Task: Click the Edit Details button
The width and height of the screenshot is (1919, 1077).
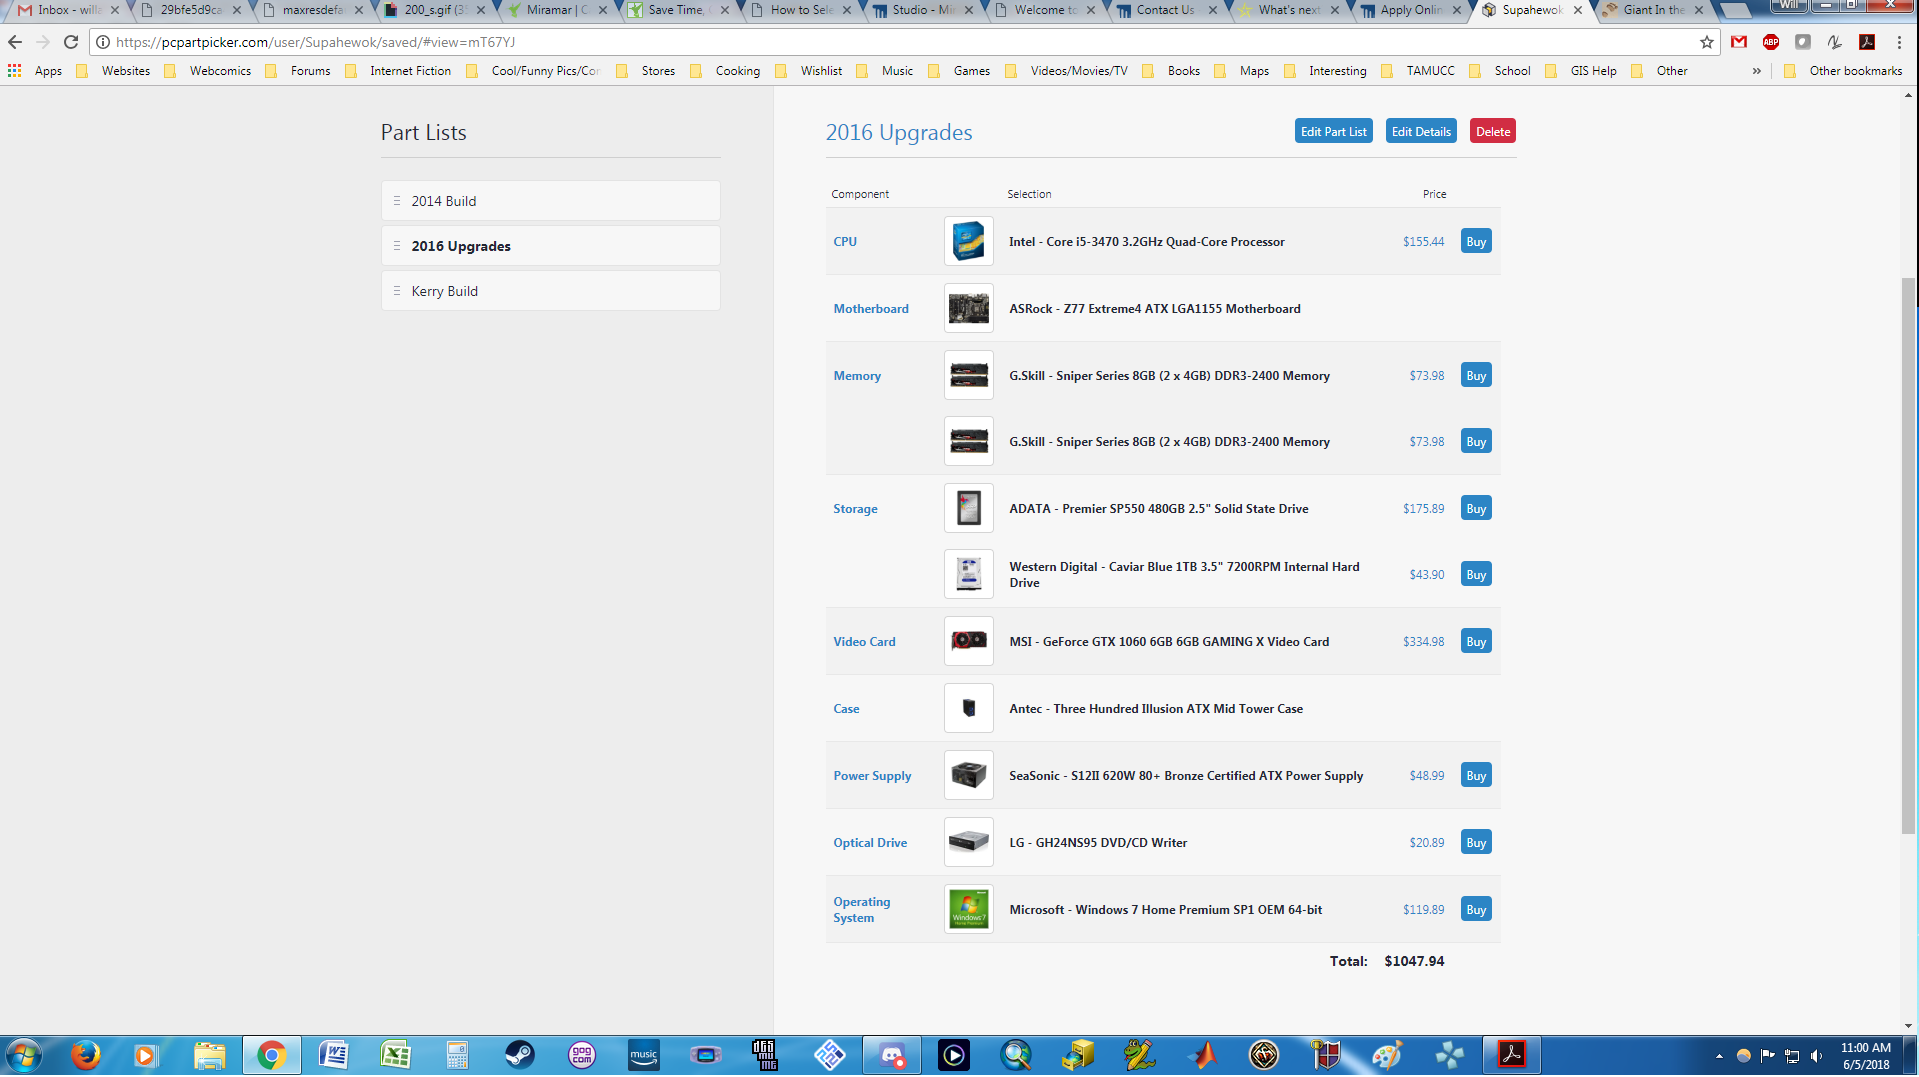Action: [x=1421, y=131]
